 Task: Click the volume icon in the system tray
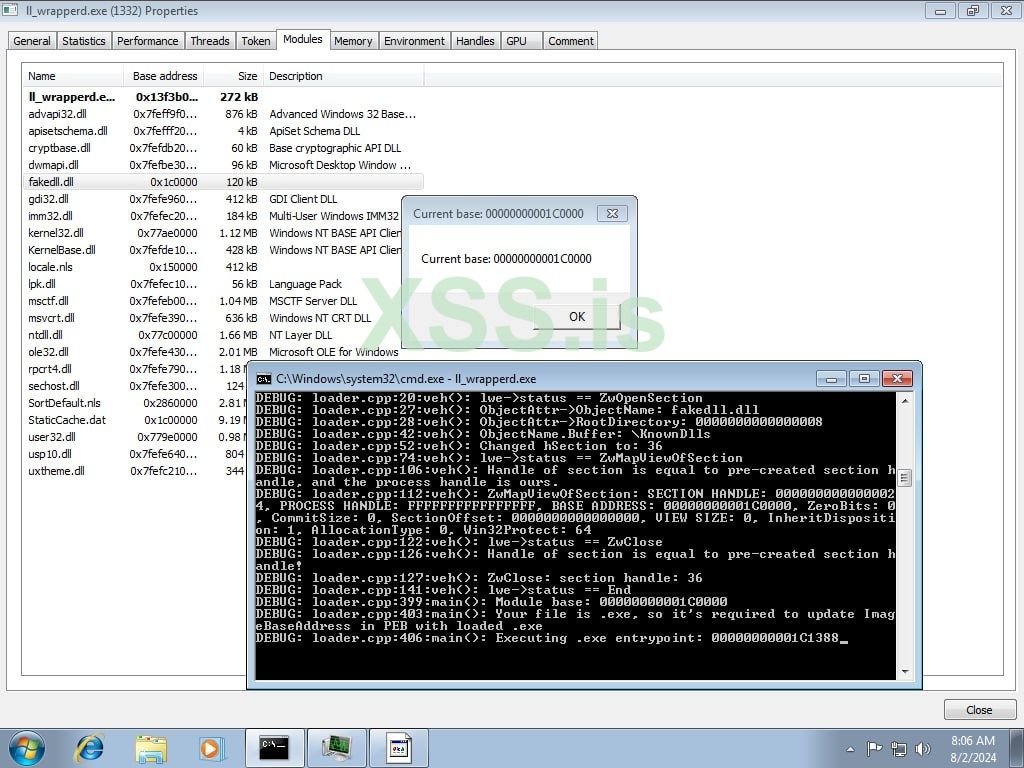tap(922, 748)
